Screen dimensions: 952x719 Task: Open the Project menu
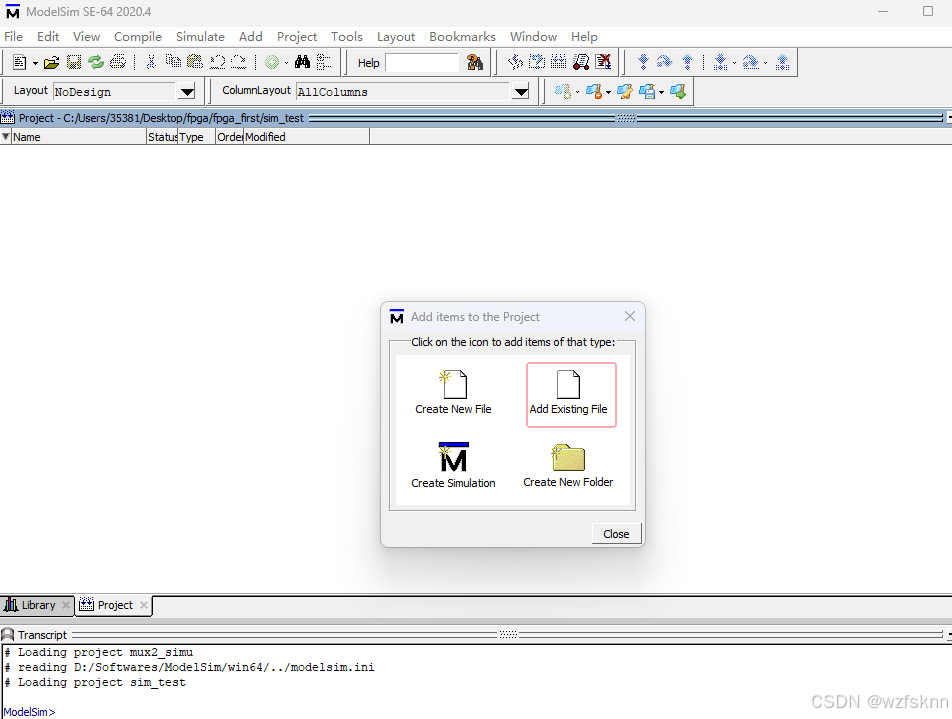[297, 36]
